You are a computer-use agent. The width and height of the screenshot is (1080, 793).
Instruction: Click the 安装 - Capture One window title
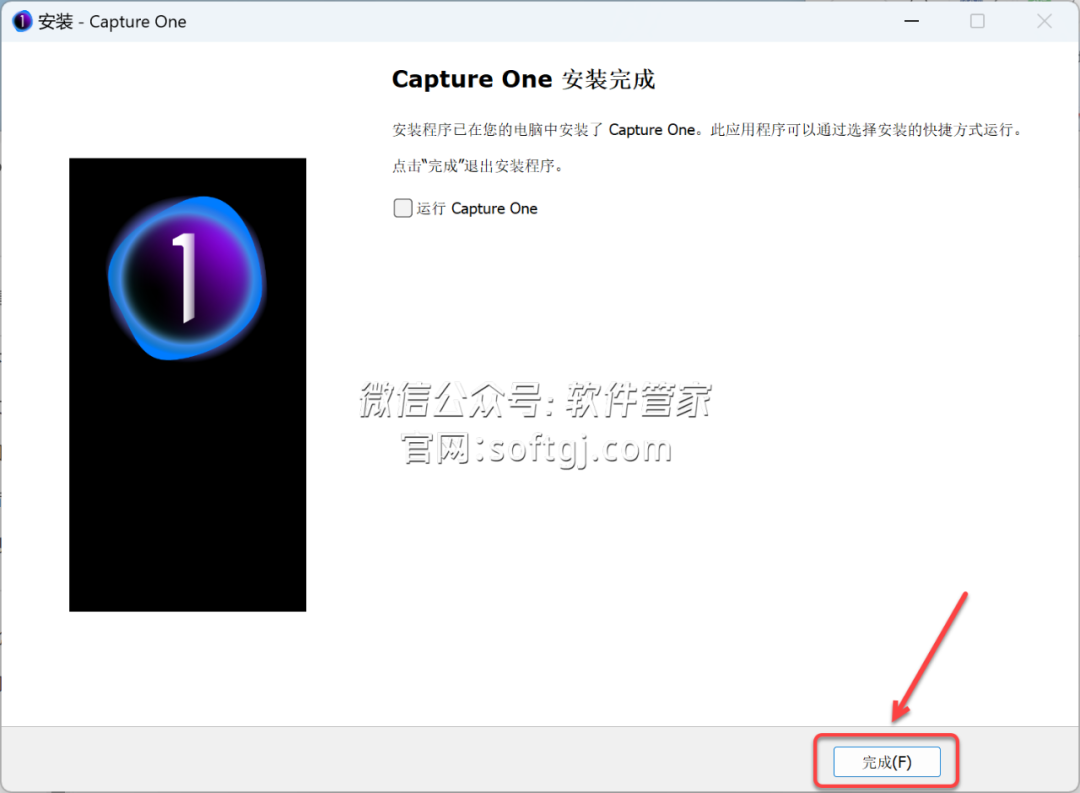tap(112, 22)
